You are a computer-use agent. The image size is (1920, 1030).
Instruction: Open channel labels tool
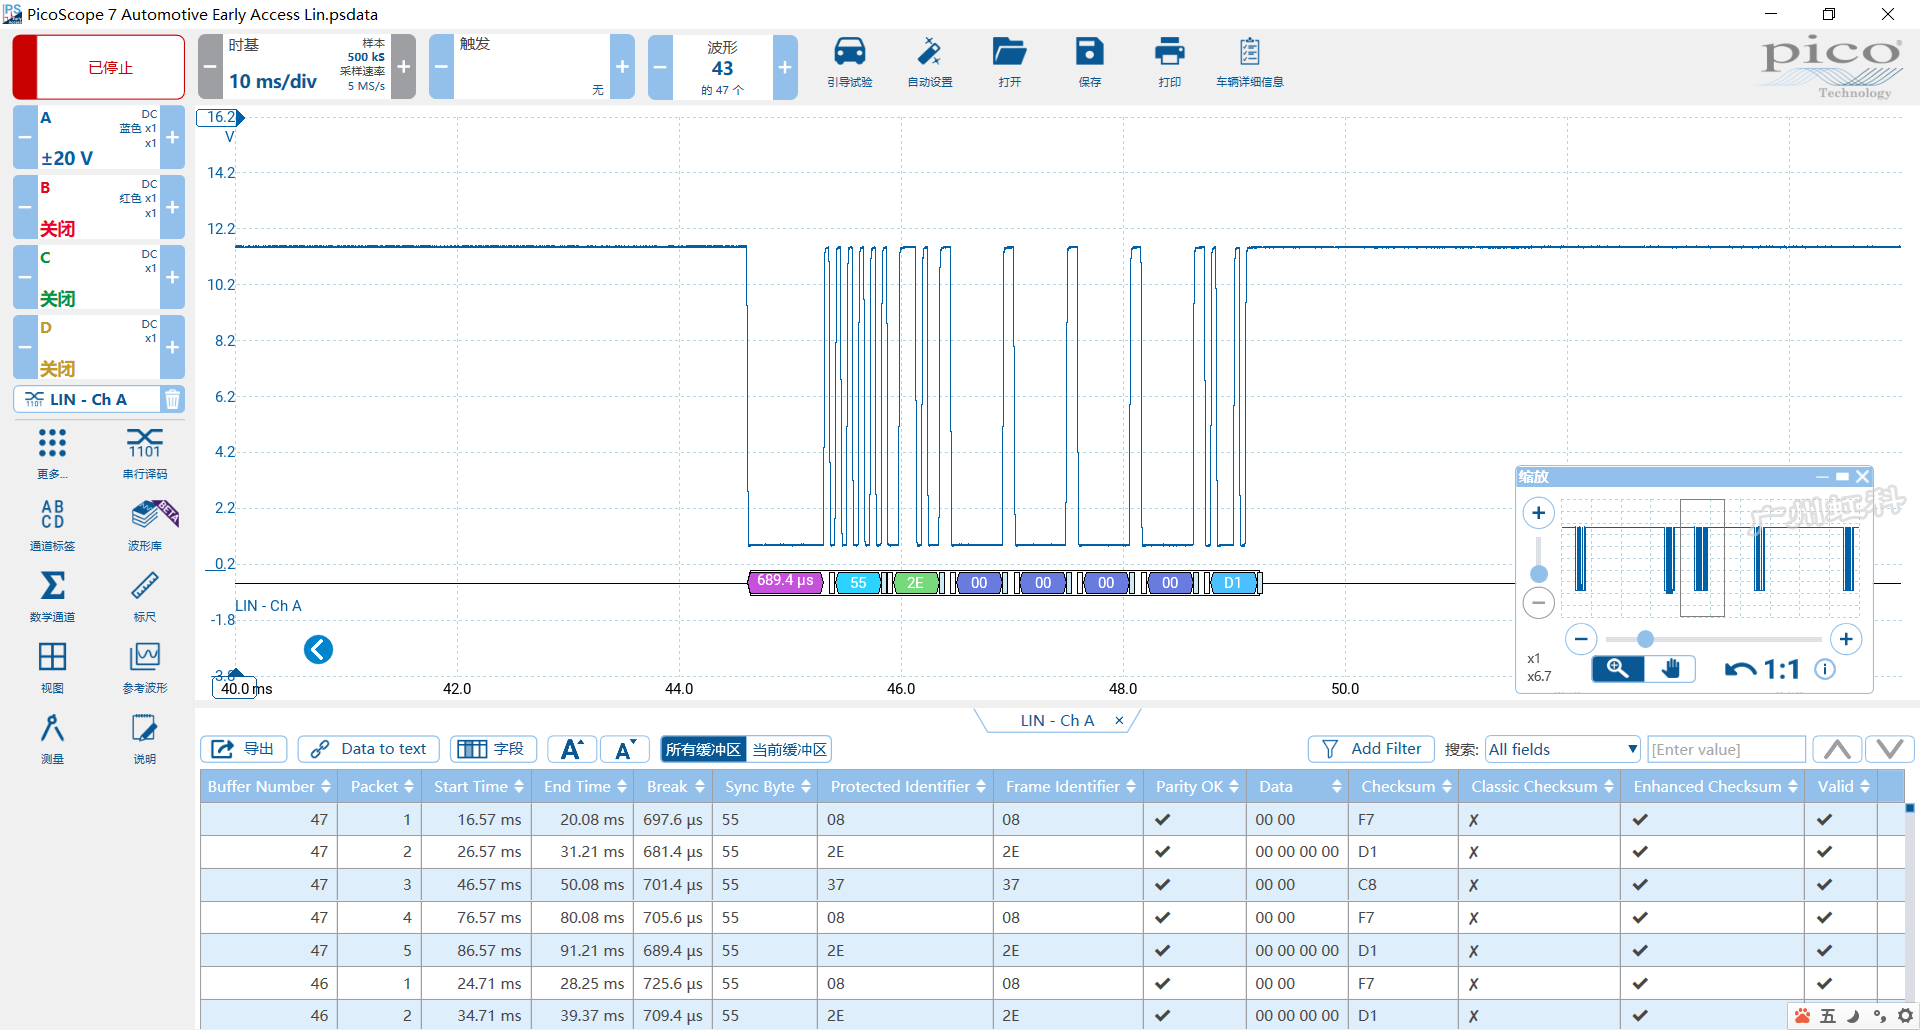coord(52,525)
